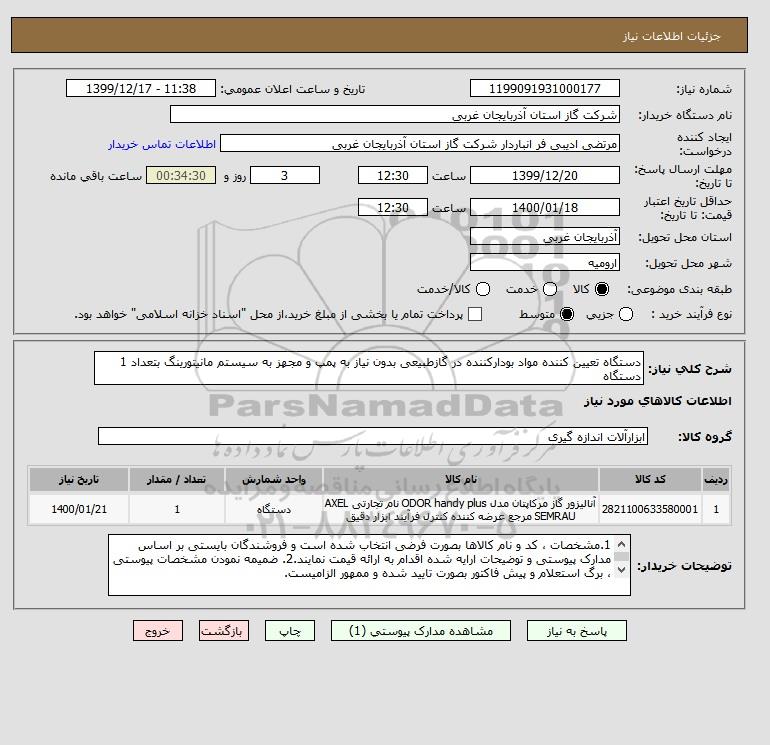Click the توضیحات خریدار text area
770x745 pixels.
(369, 565)
